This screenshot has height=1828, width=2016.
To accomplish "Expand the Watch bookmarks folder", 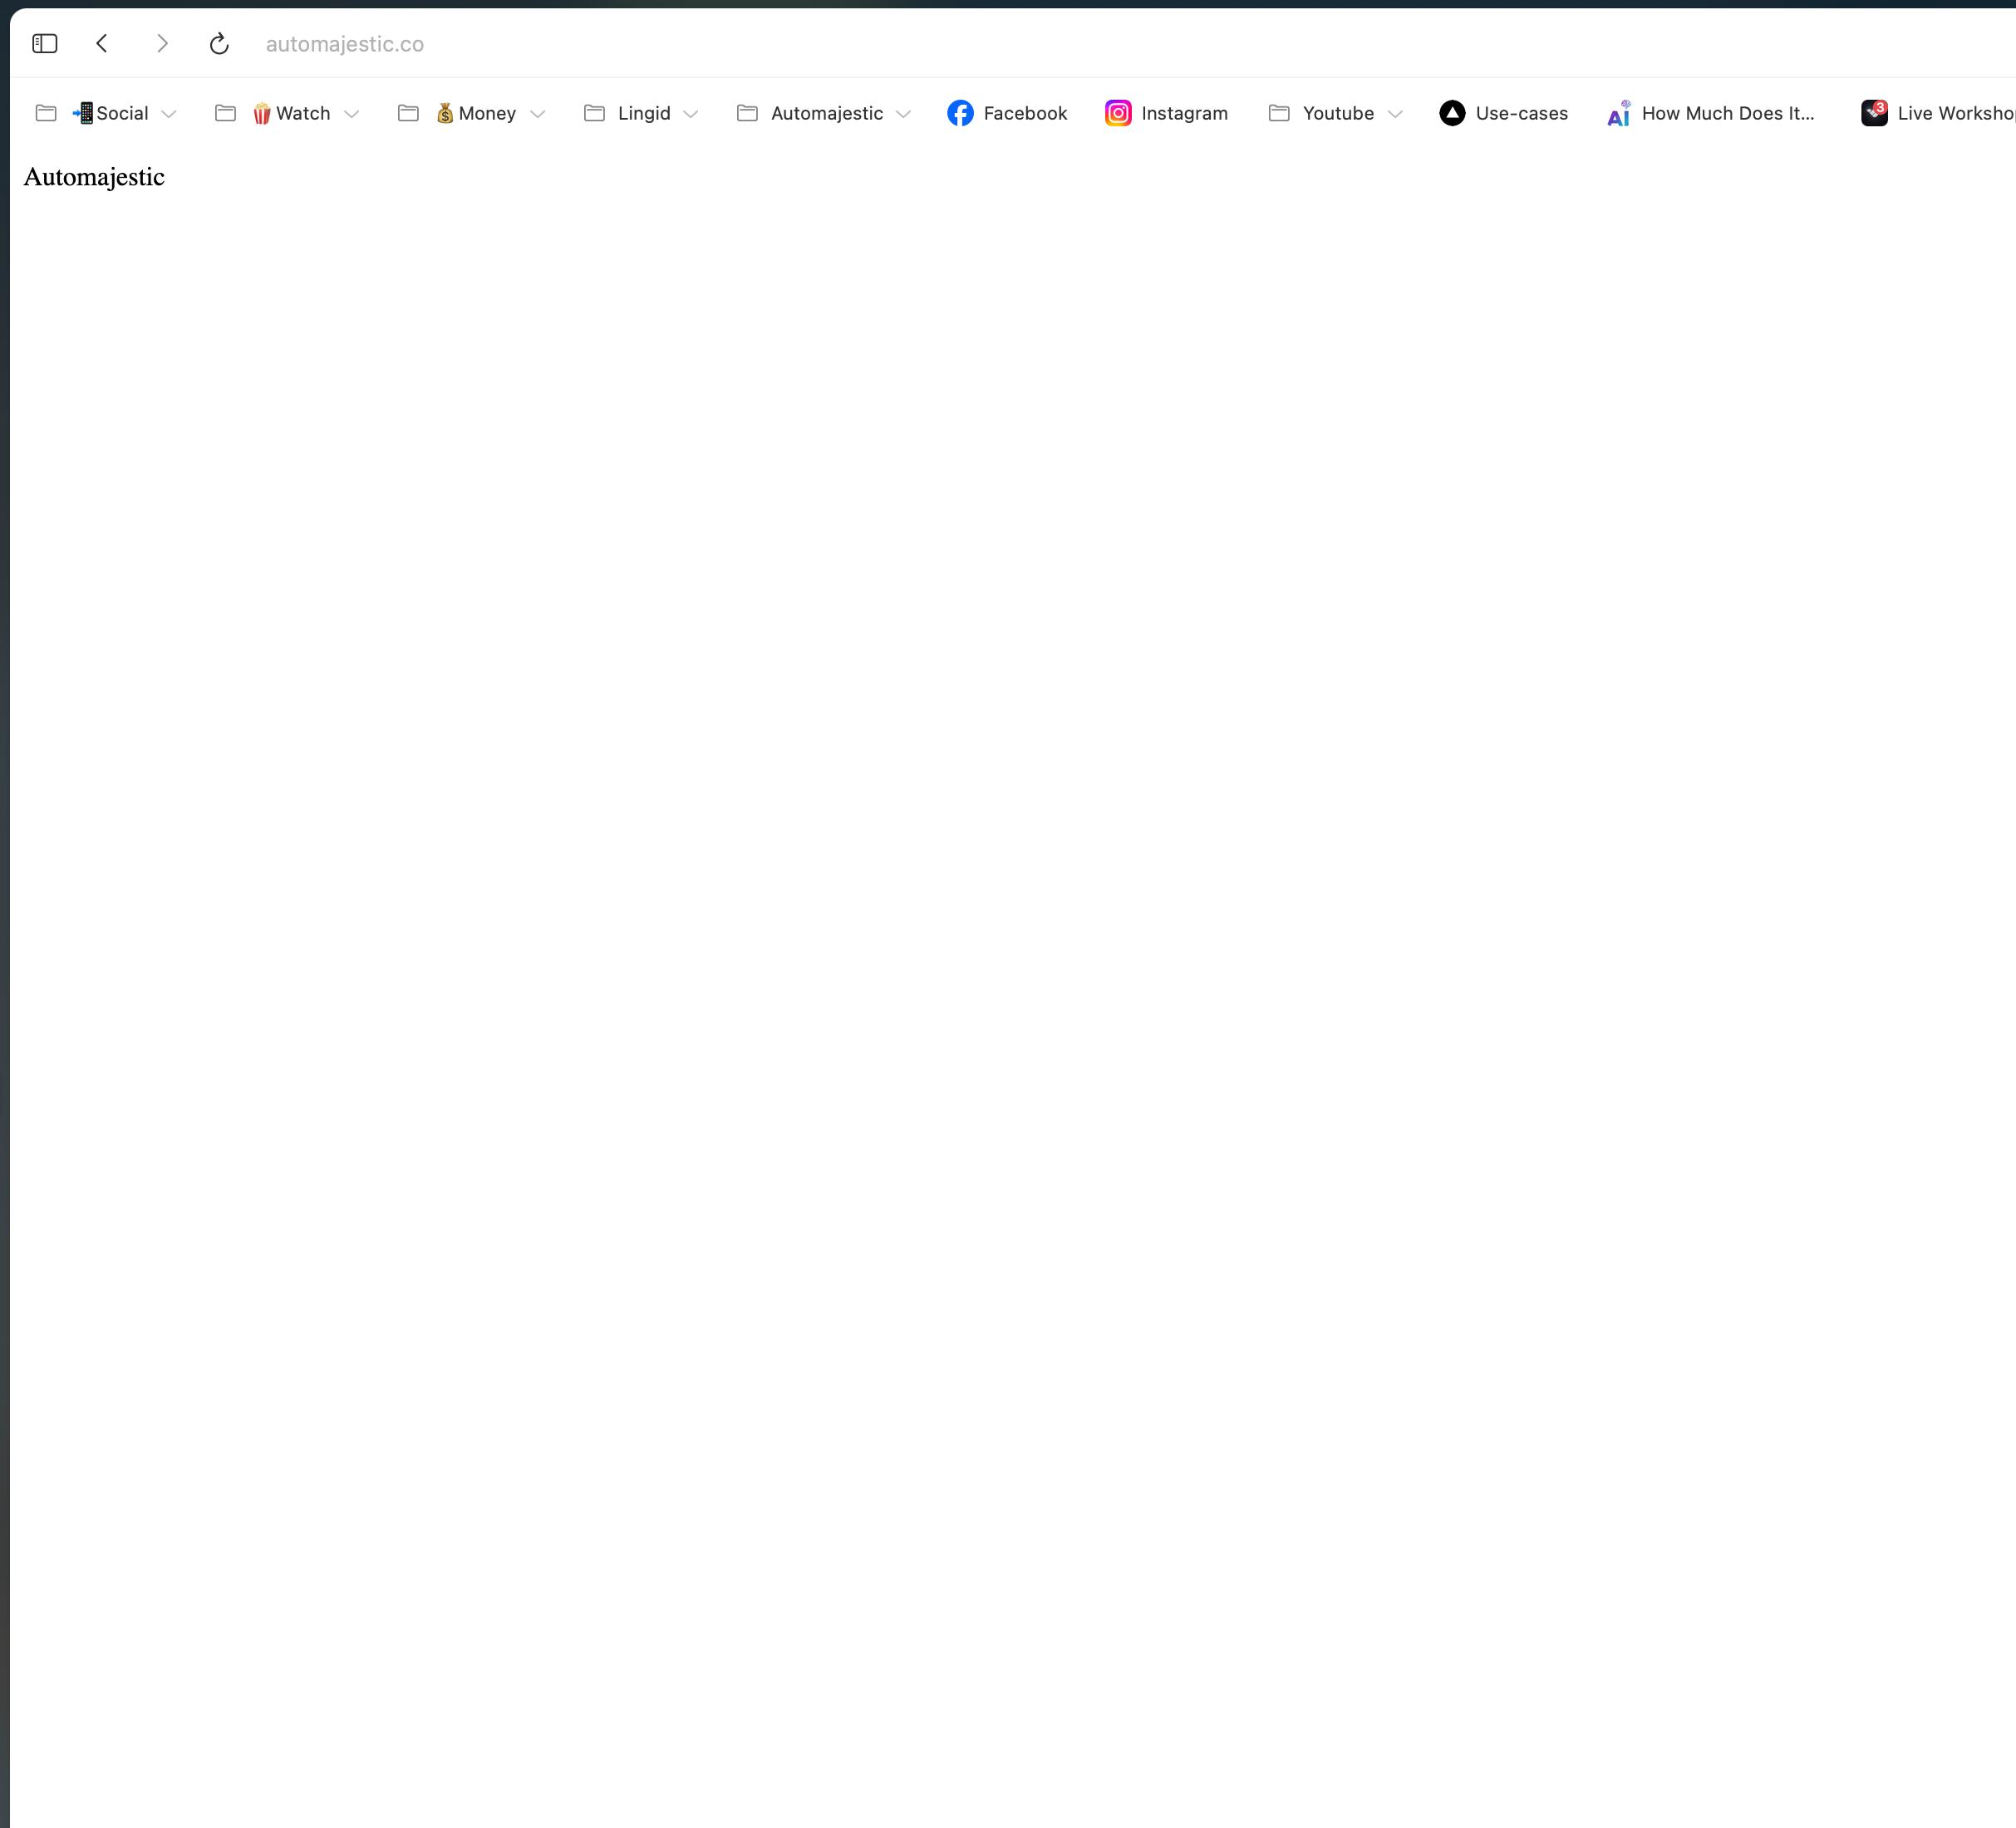I will coord(351,114).
